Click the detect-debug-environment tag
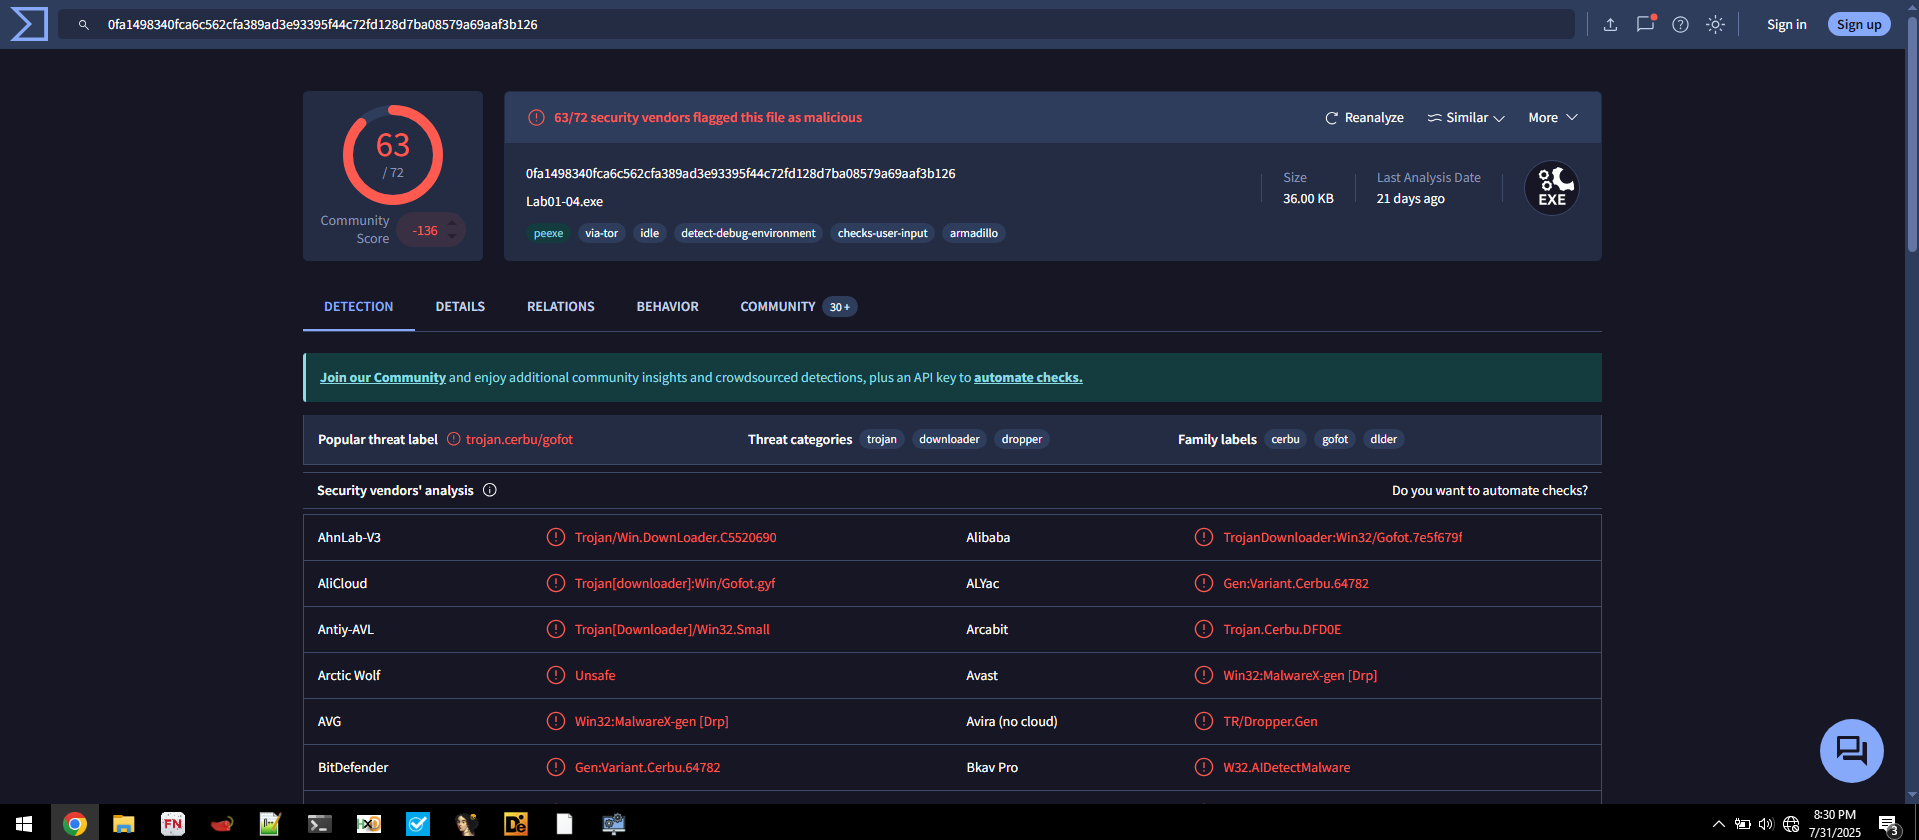The image size is (1919, 840). [x=748, y=233]
